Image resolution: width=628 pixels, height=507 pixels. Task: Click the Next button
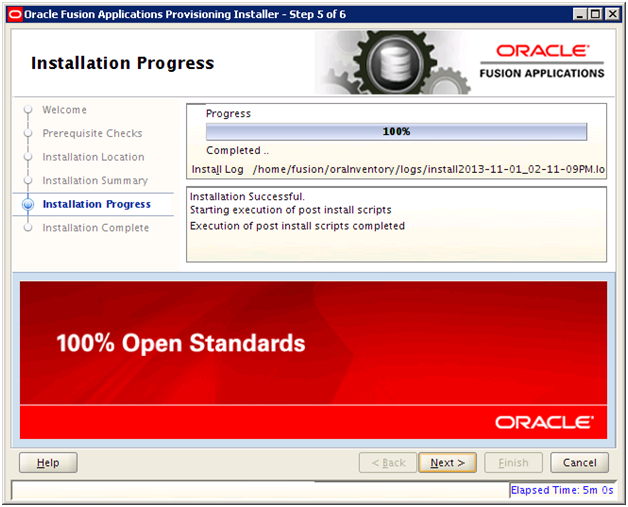(447, 463)
